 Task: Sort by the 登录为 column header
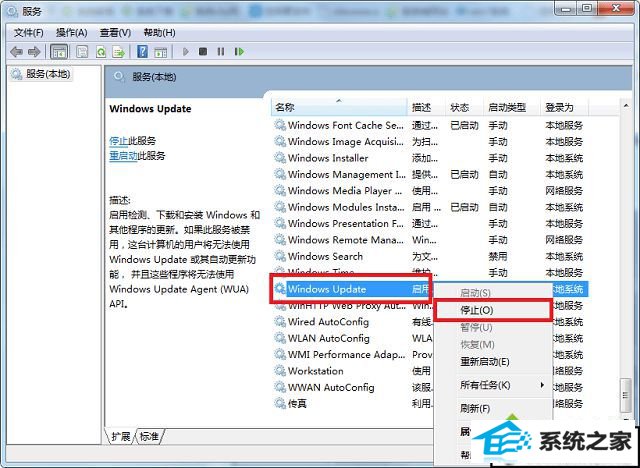pos(564,107)
